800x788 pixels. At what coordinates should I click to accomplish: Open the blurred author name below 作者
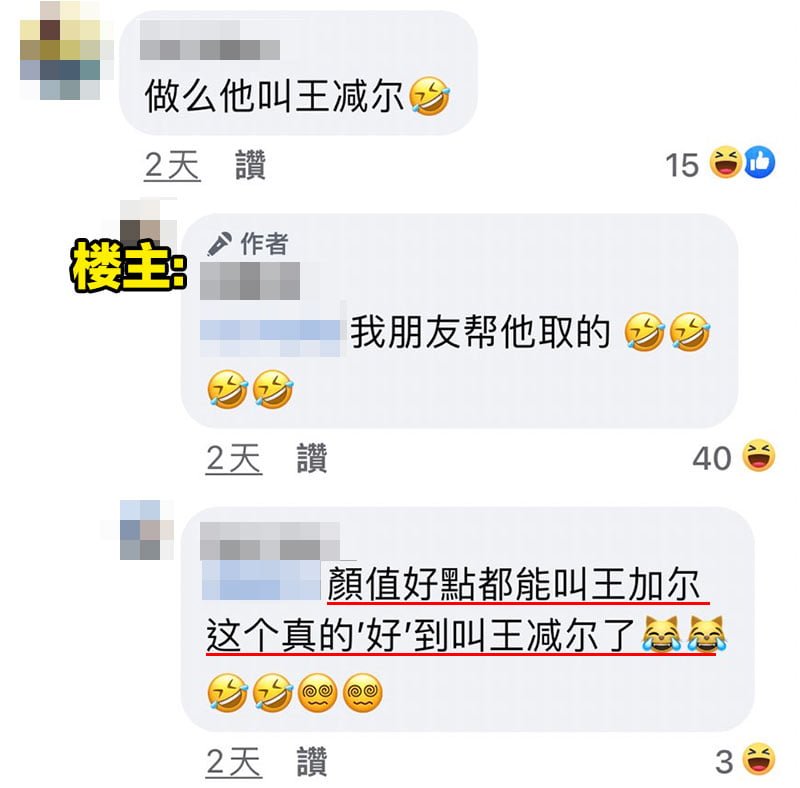click(x=250, y=281)
